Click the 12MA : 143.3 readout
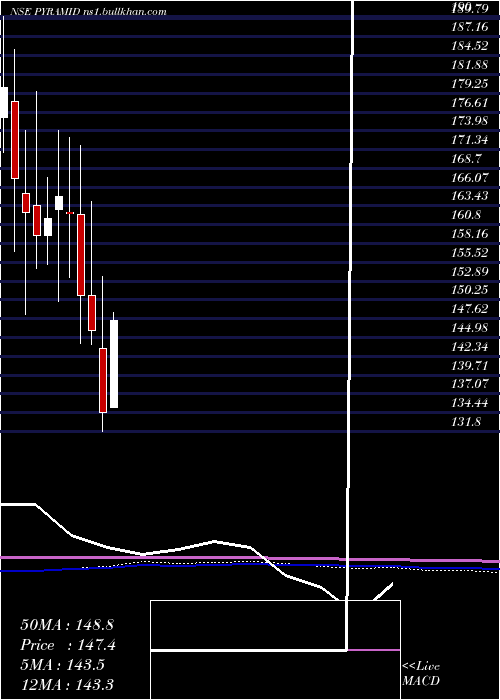 click(x=66, y=684)
